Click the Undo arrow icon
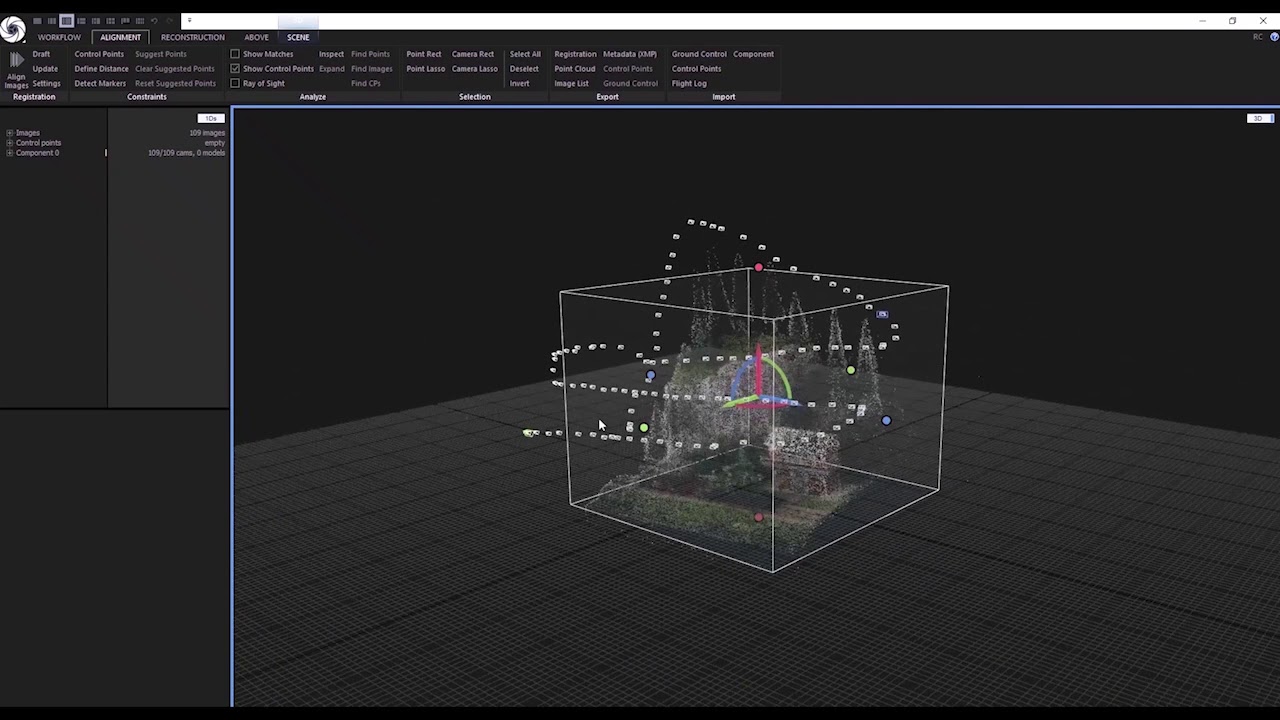The width and height of the screenshot is (1280, 720). point(154,21)
